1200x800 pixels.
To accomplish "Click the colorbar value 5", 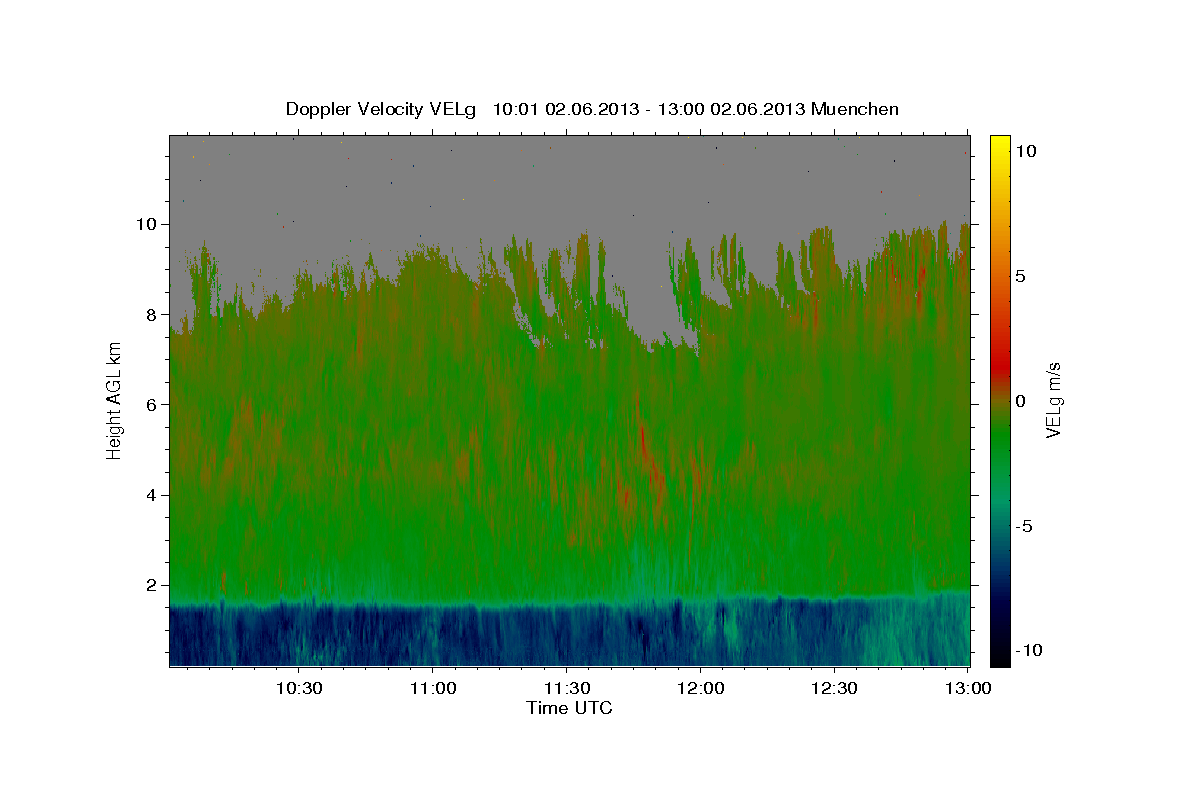I will (x=1021, y=276).
